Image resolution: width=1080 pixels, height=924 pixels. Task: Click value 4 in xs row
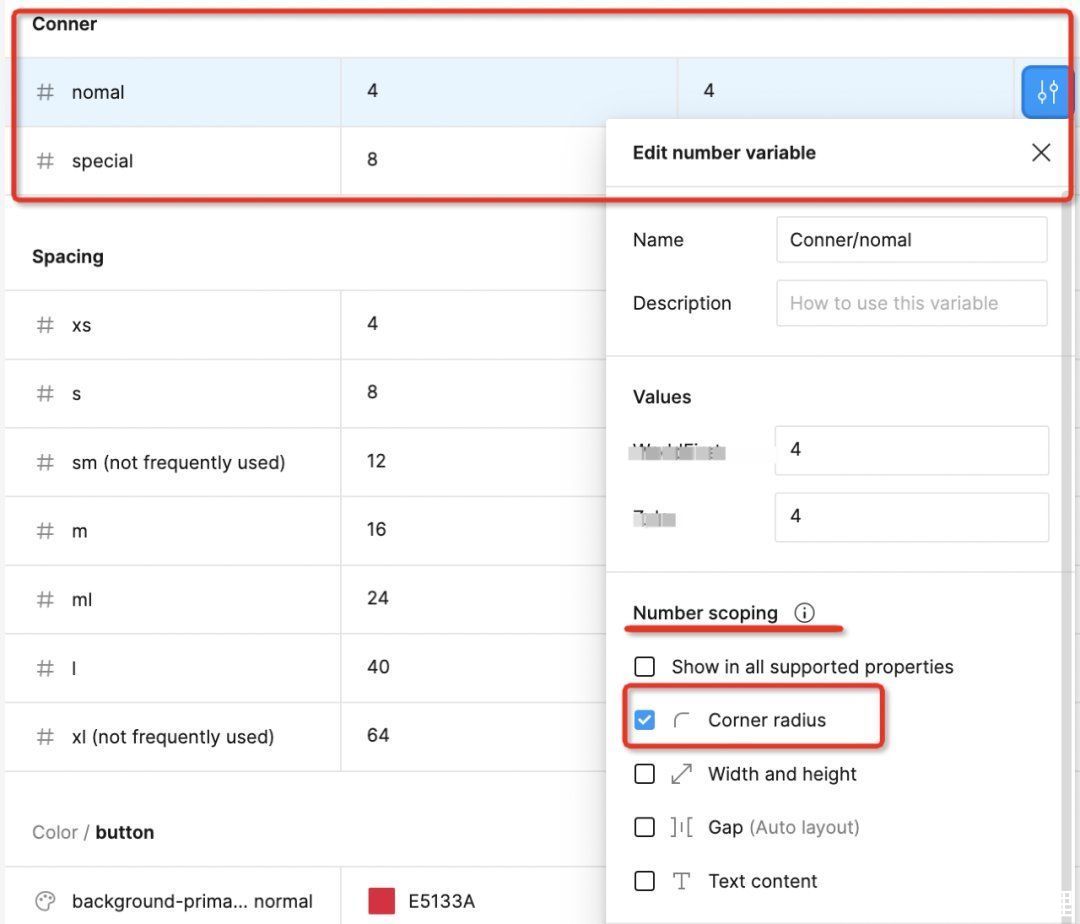point(372,324)
